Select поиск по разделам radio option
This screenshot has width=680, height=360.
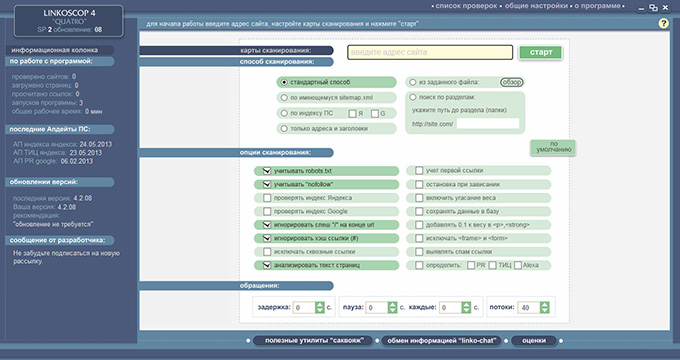point(412,97)
